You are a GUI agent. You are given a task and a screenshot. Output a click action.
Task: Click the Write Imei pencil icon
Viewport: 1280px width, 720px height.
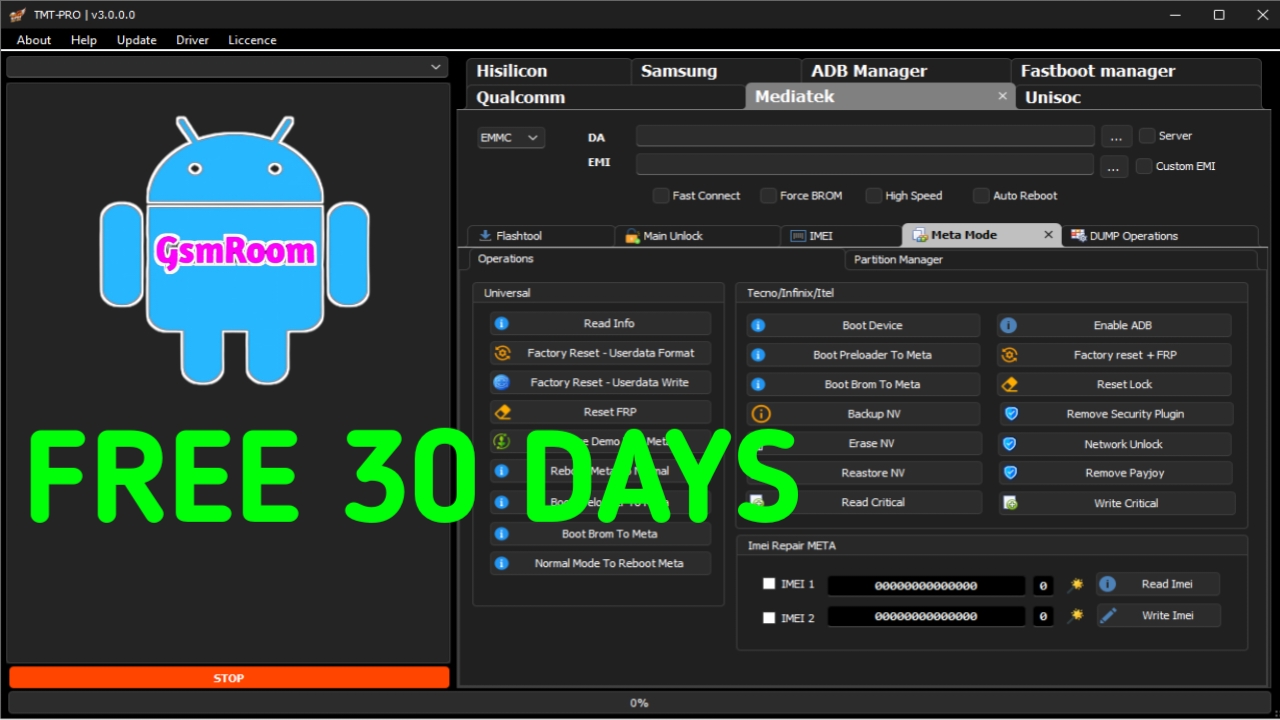coord(1108,616)
